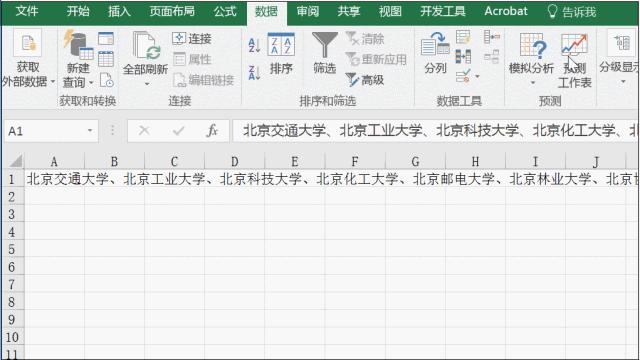Viewport: 640px width, 360px height.
Task: Click the Enter checkmark in formula bar
Action: click(x=178, y=131)
